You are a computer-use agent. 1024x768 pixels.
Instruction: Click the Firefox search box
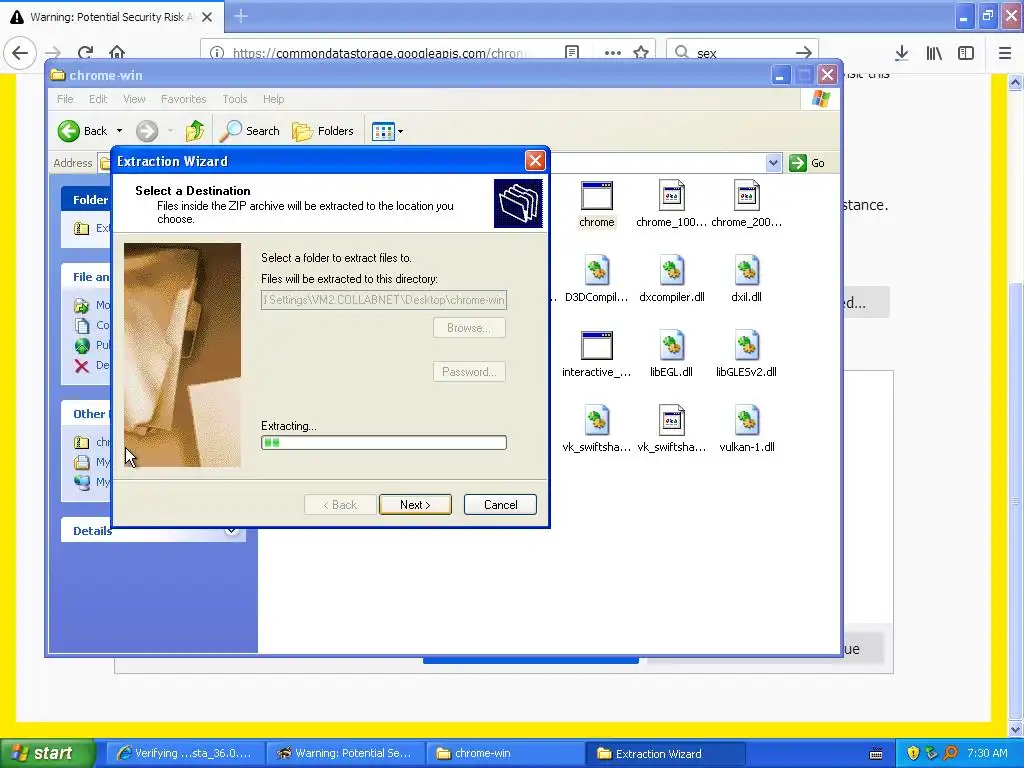tap(742, 53)
